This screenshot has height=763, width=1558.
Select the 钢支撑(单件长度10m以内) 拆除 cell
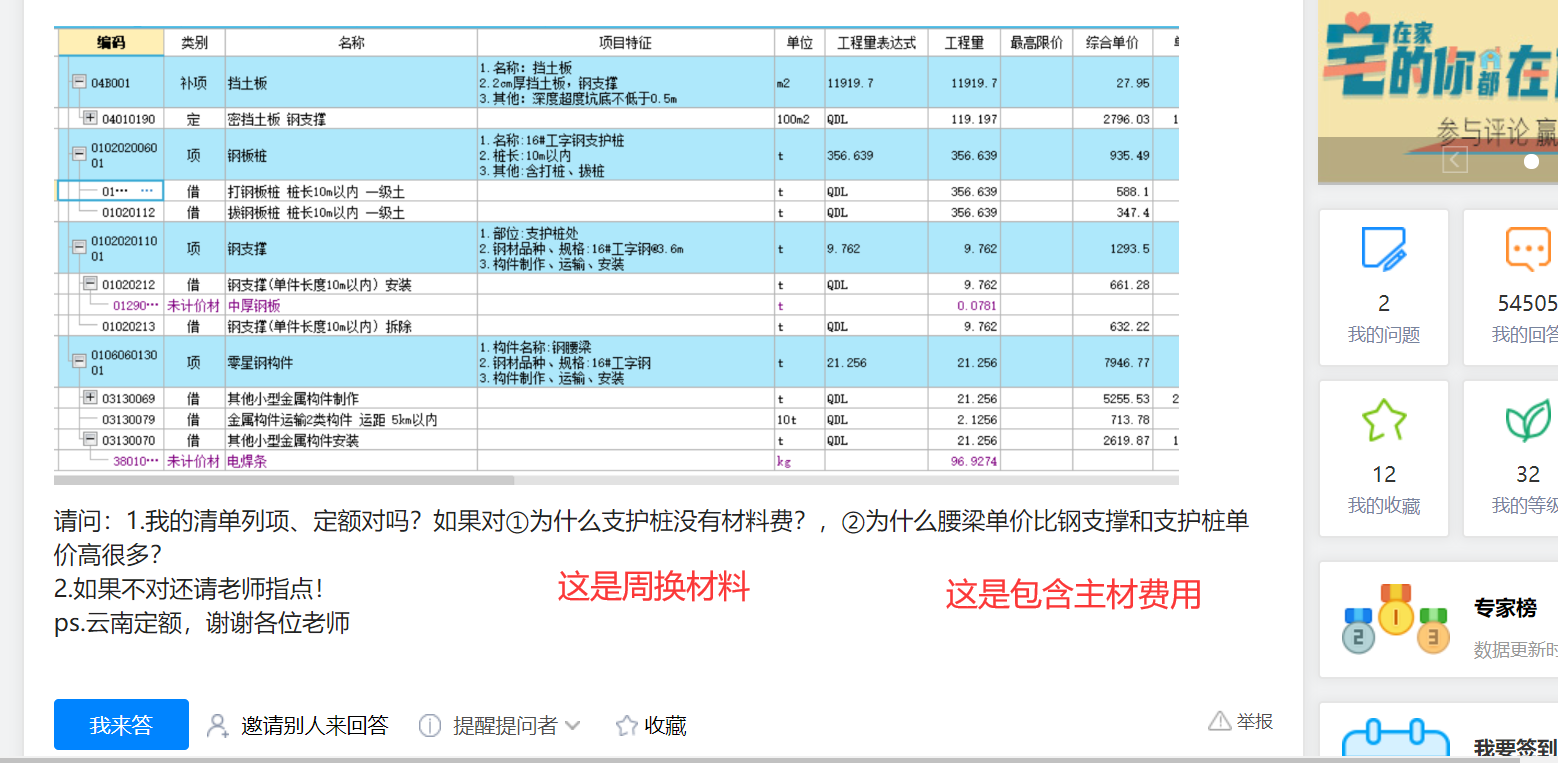pos(351,326)
